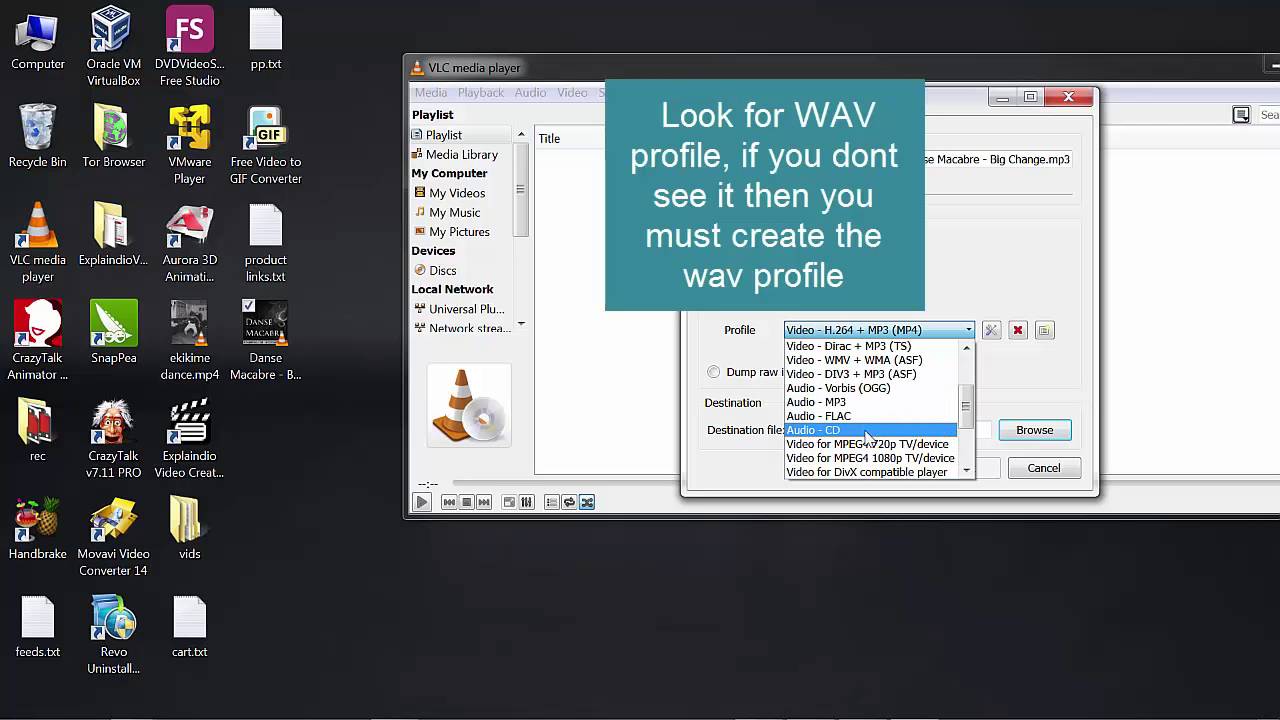Open Movavi Video Converter 14 icon
The image size is (1280, 720).
(x=113, y=537)
